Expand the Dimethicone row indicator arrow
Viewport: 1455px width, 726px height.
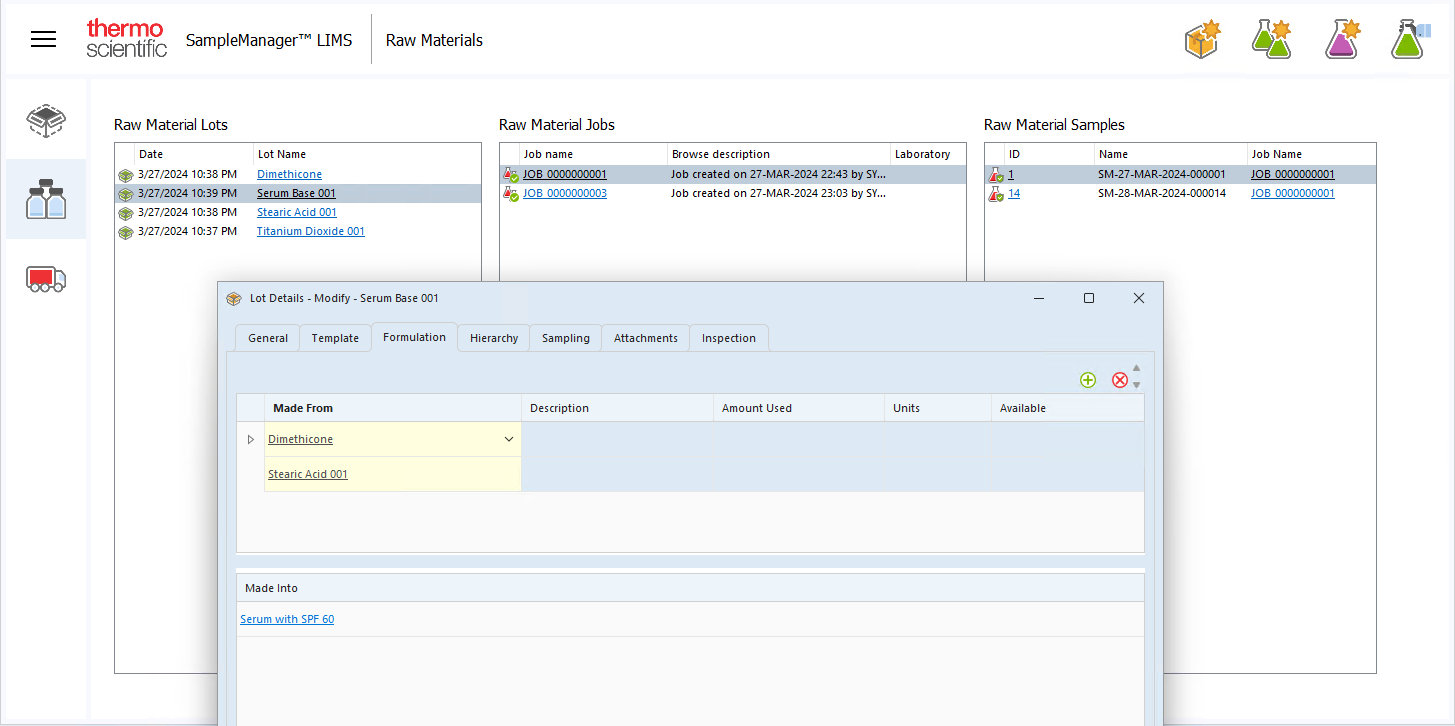[250, 439]
